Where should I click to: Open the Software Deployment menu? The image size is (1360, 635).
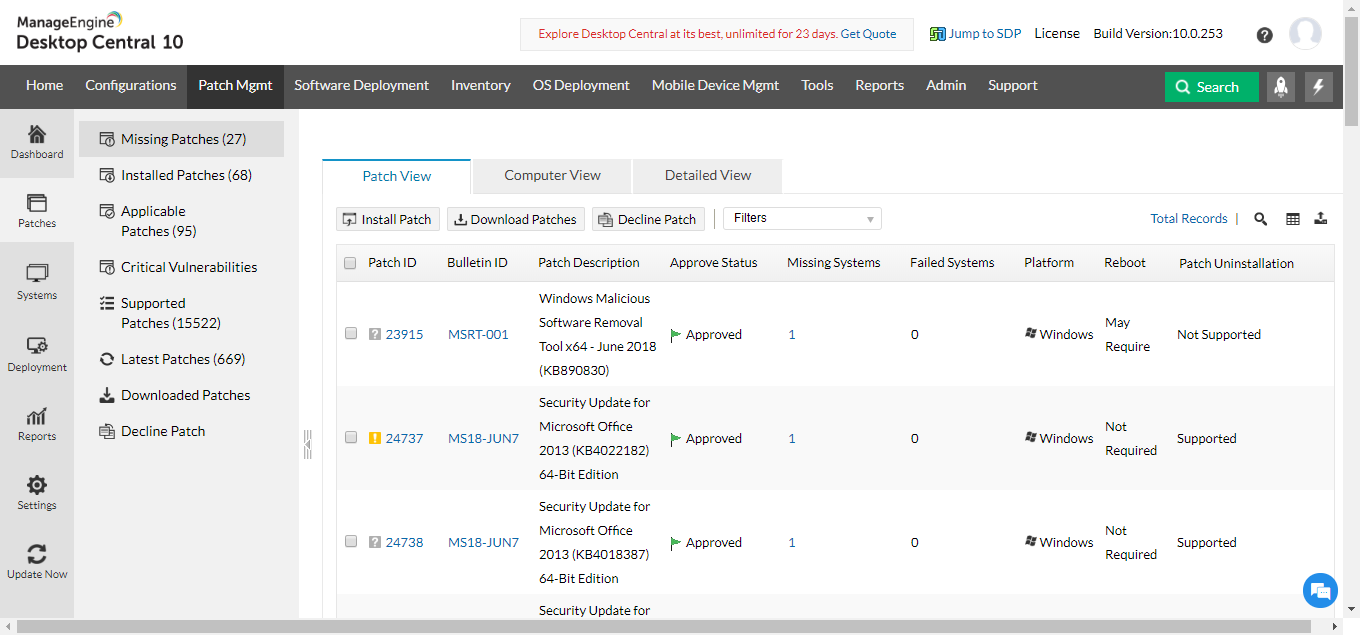coord(361,86)
